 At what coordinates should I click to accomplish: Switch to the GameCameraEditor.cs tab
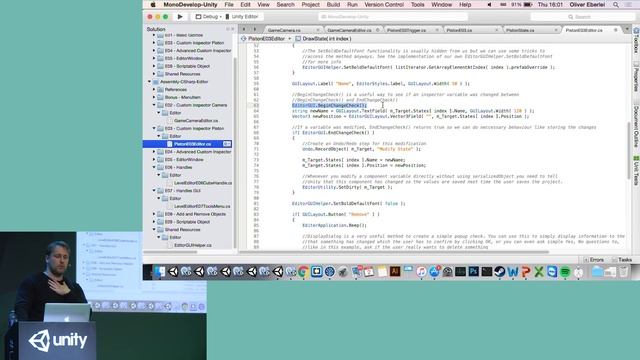click(349, 30)
